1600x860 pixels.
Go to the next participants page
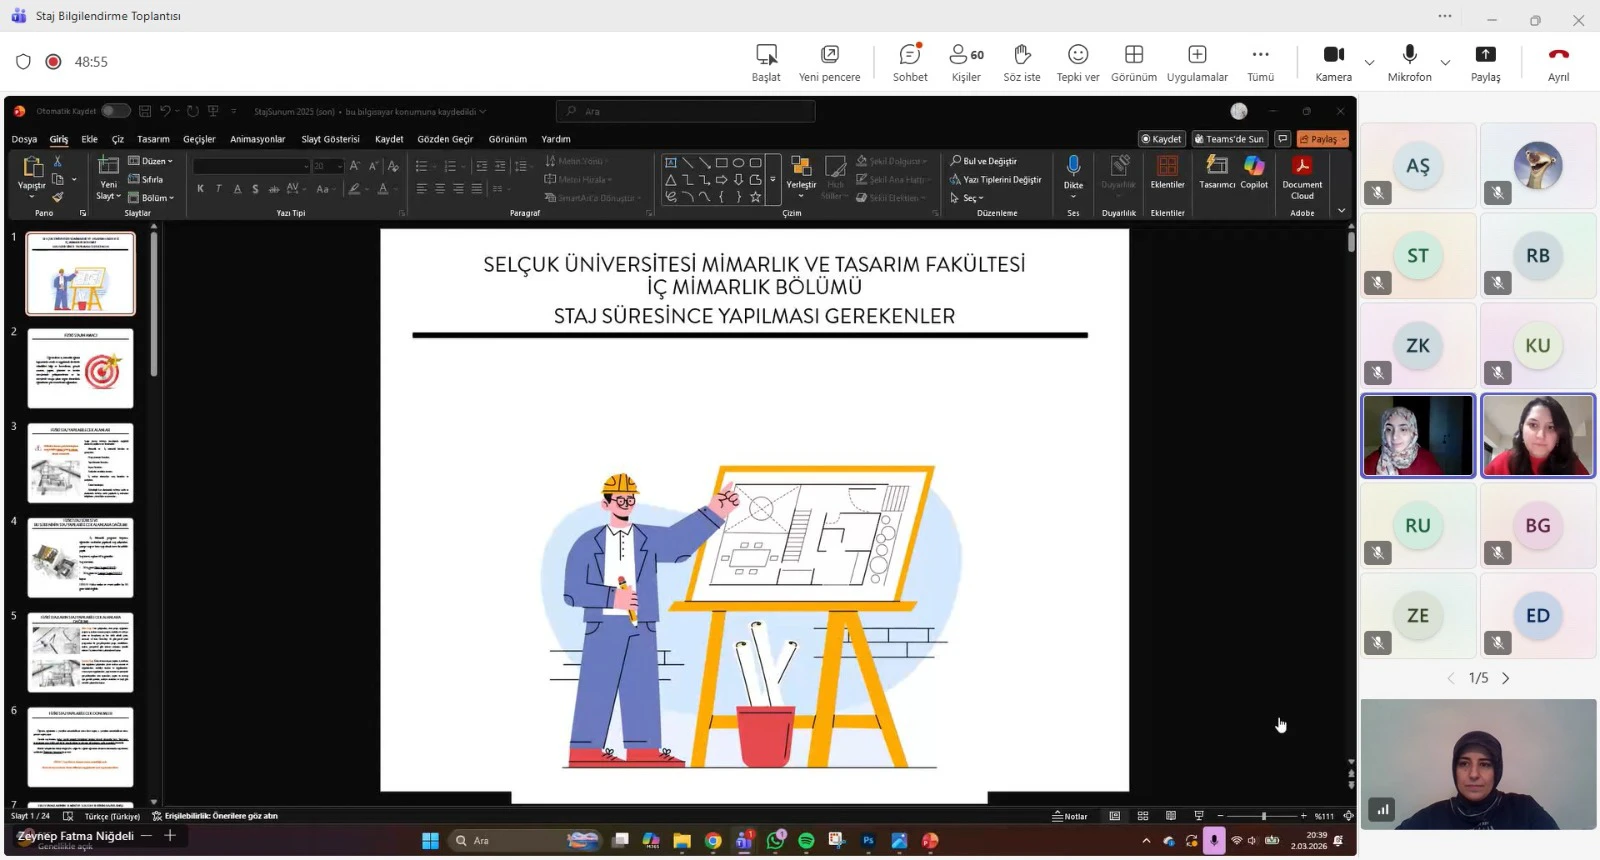1506,678
